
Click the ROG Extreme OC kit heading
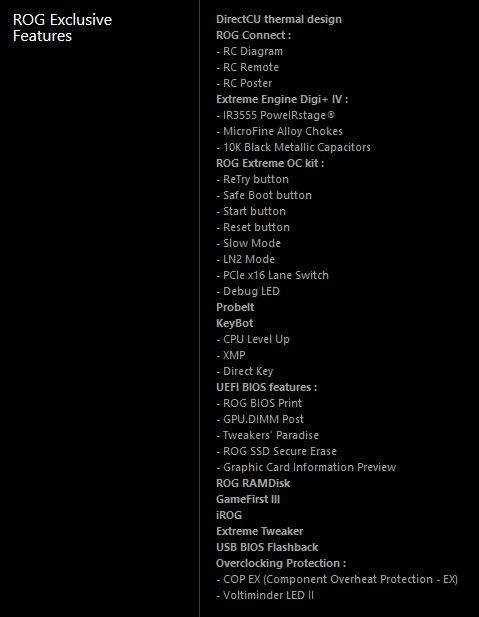(x=270, y=163)
